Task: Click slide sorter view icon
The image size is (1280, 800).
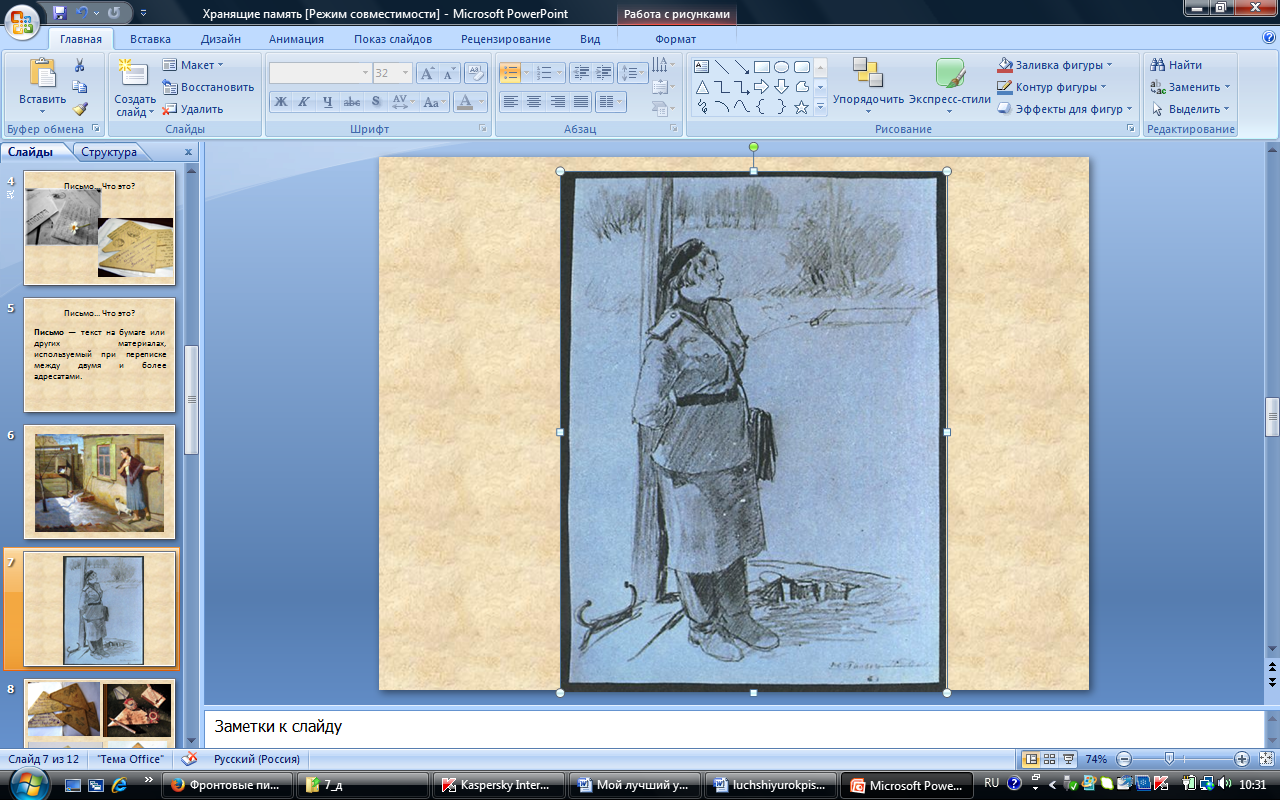Action: (x=1050, y=759)
